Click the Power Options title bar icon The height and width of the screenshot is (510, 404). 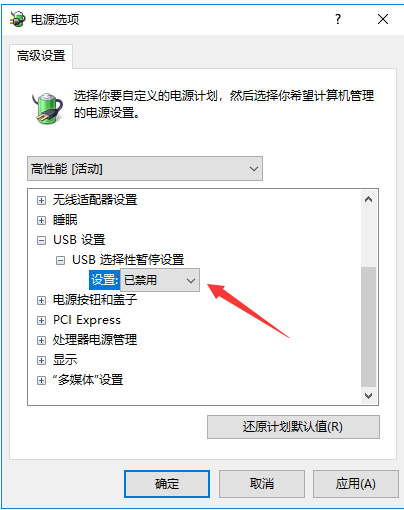[17, 19]
